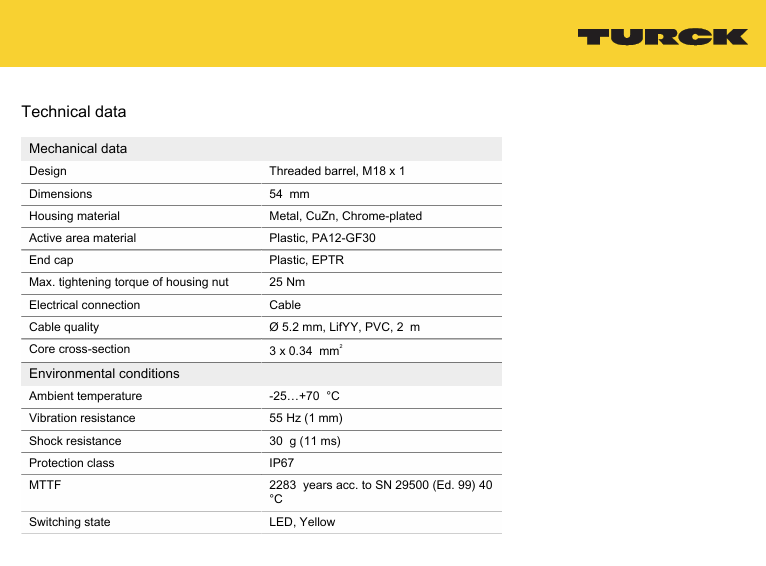Click the Vibration resistance label
Image resolution: width=766 pixels, height=566 pixels.
pos(82,418)
